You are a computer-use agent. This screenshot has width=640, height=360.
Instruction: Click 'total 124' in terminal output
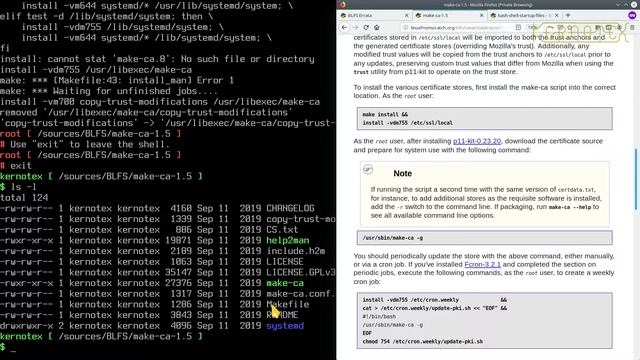click(x=24, y=198)
